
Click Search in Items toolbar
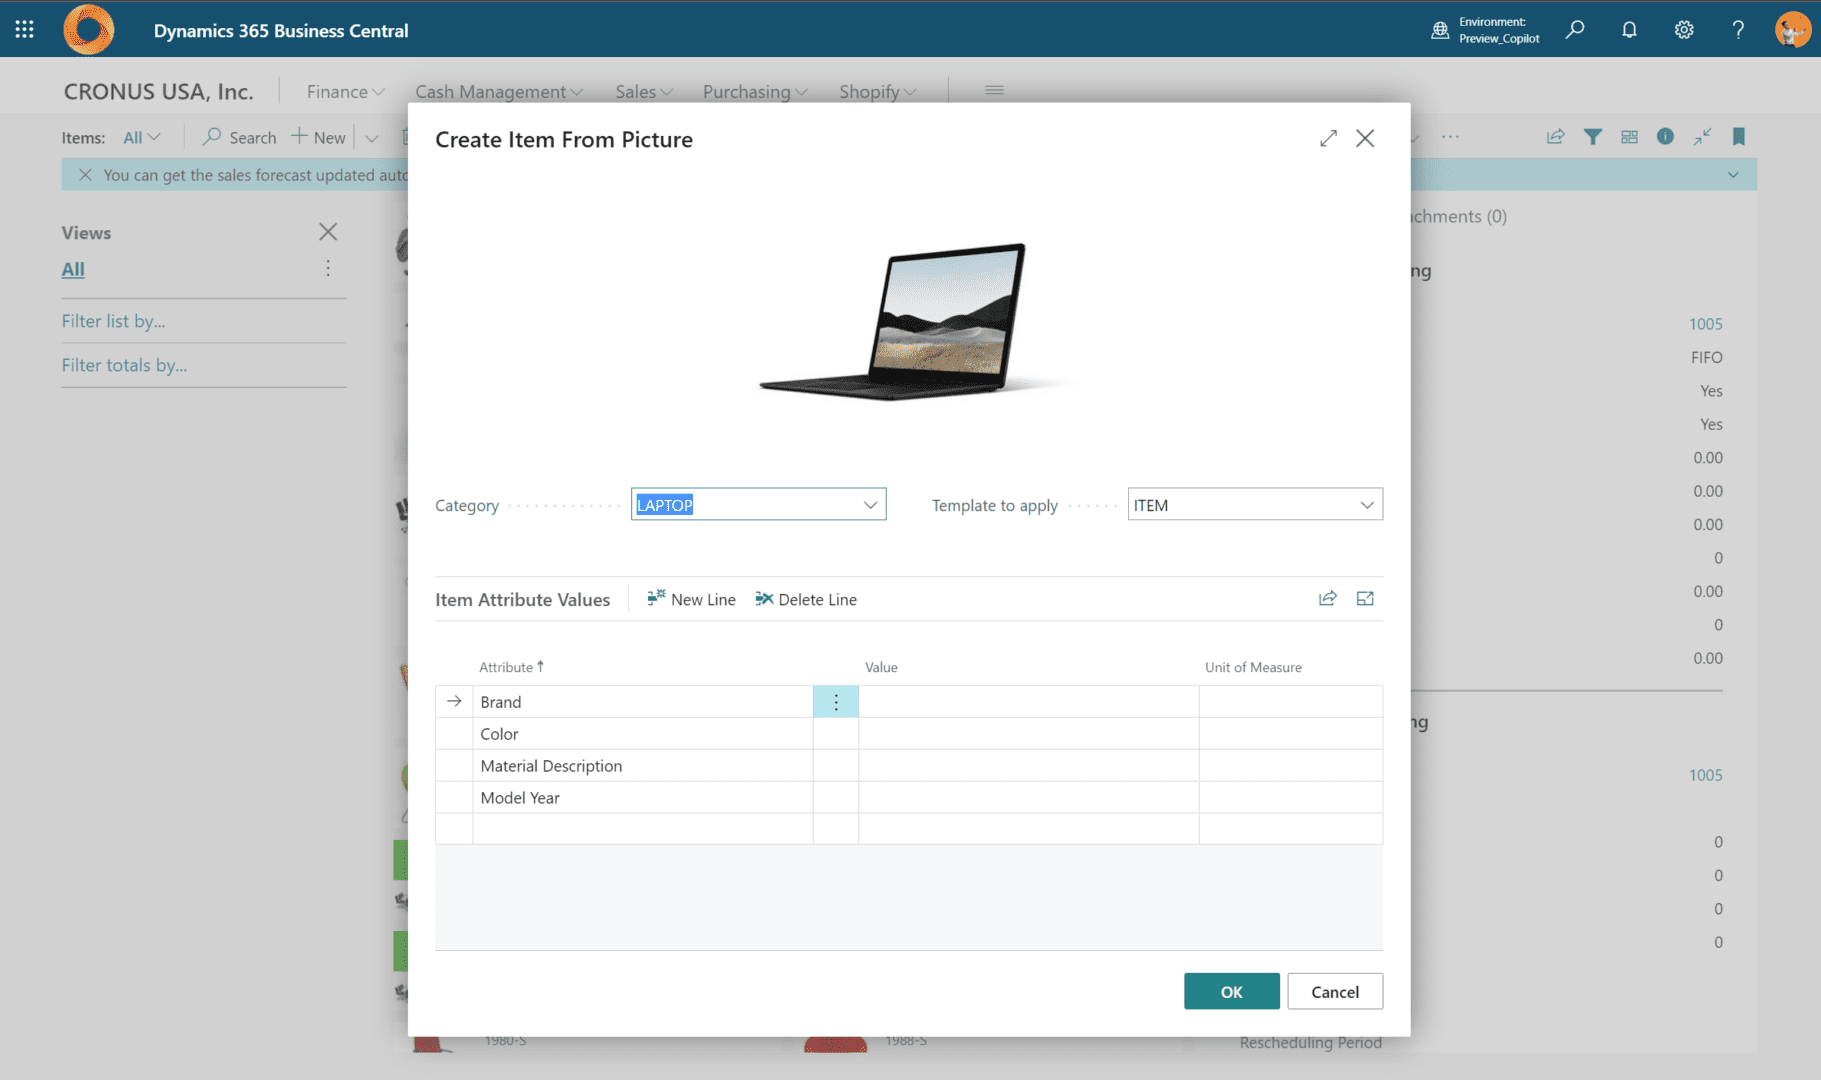point(239,137)
